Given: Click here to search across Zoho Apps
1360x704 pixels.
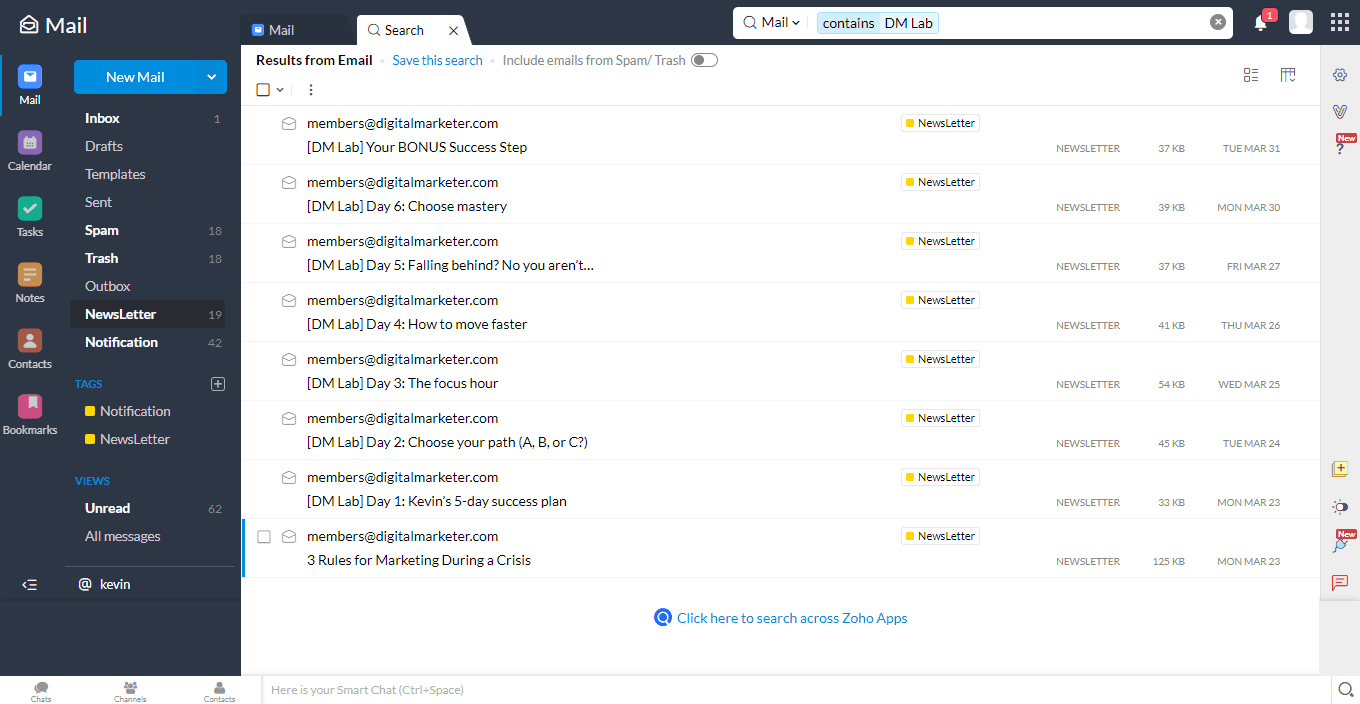Looking at the screenshot, I should [791, 618].
